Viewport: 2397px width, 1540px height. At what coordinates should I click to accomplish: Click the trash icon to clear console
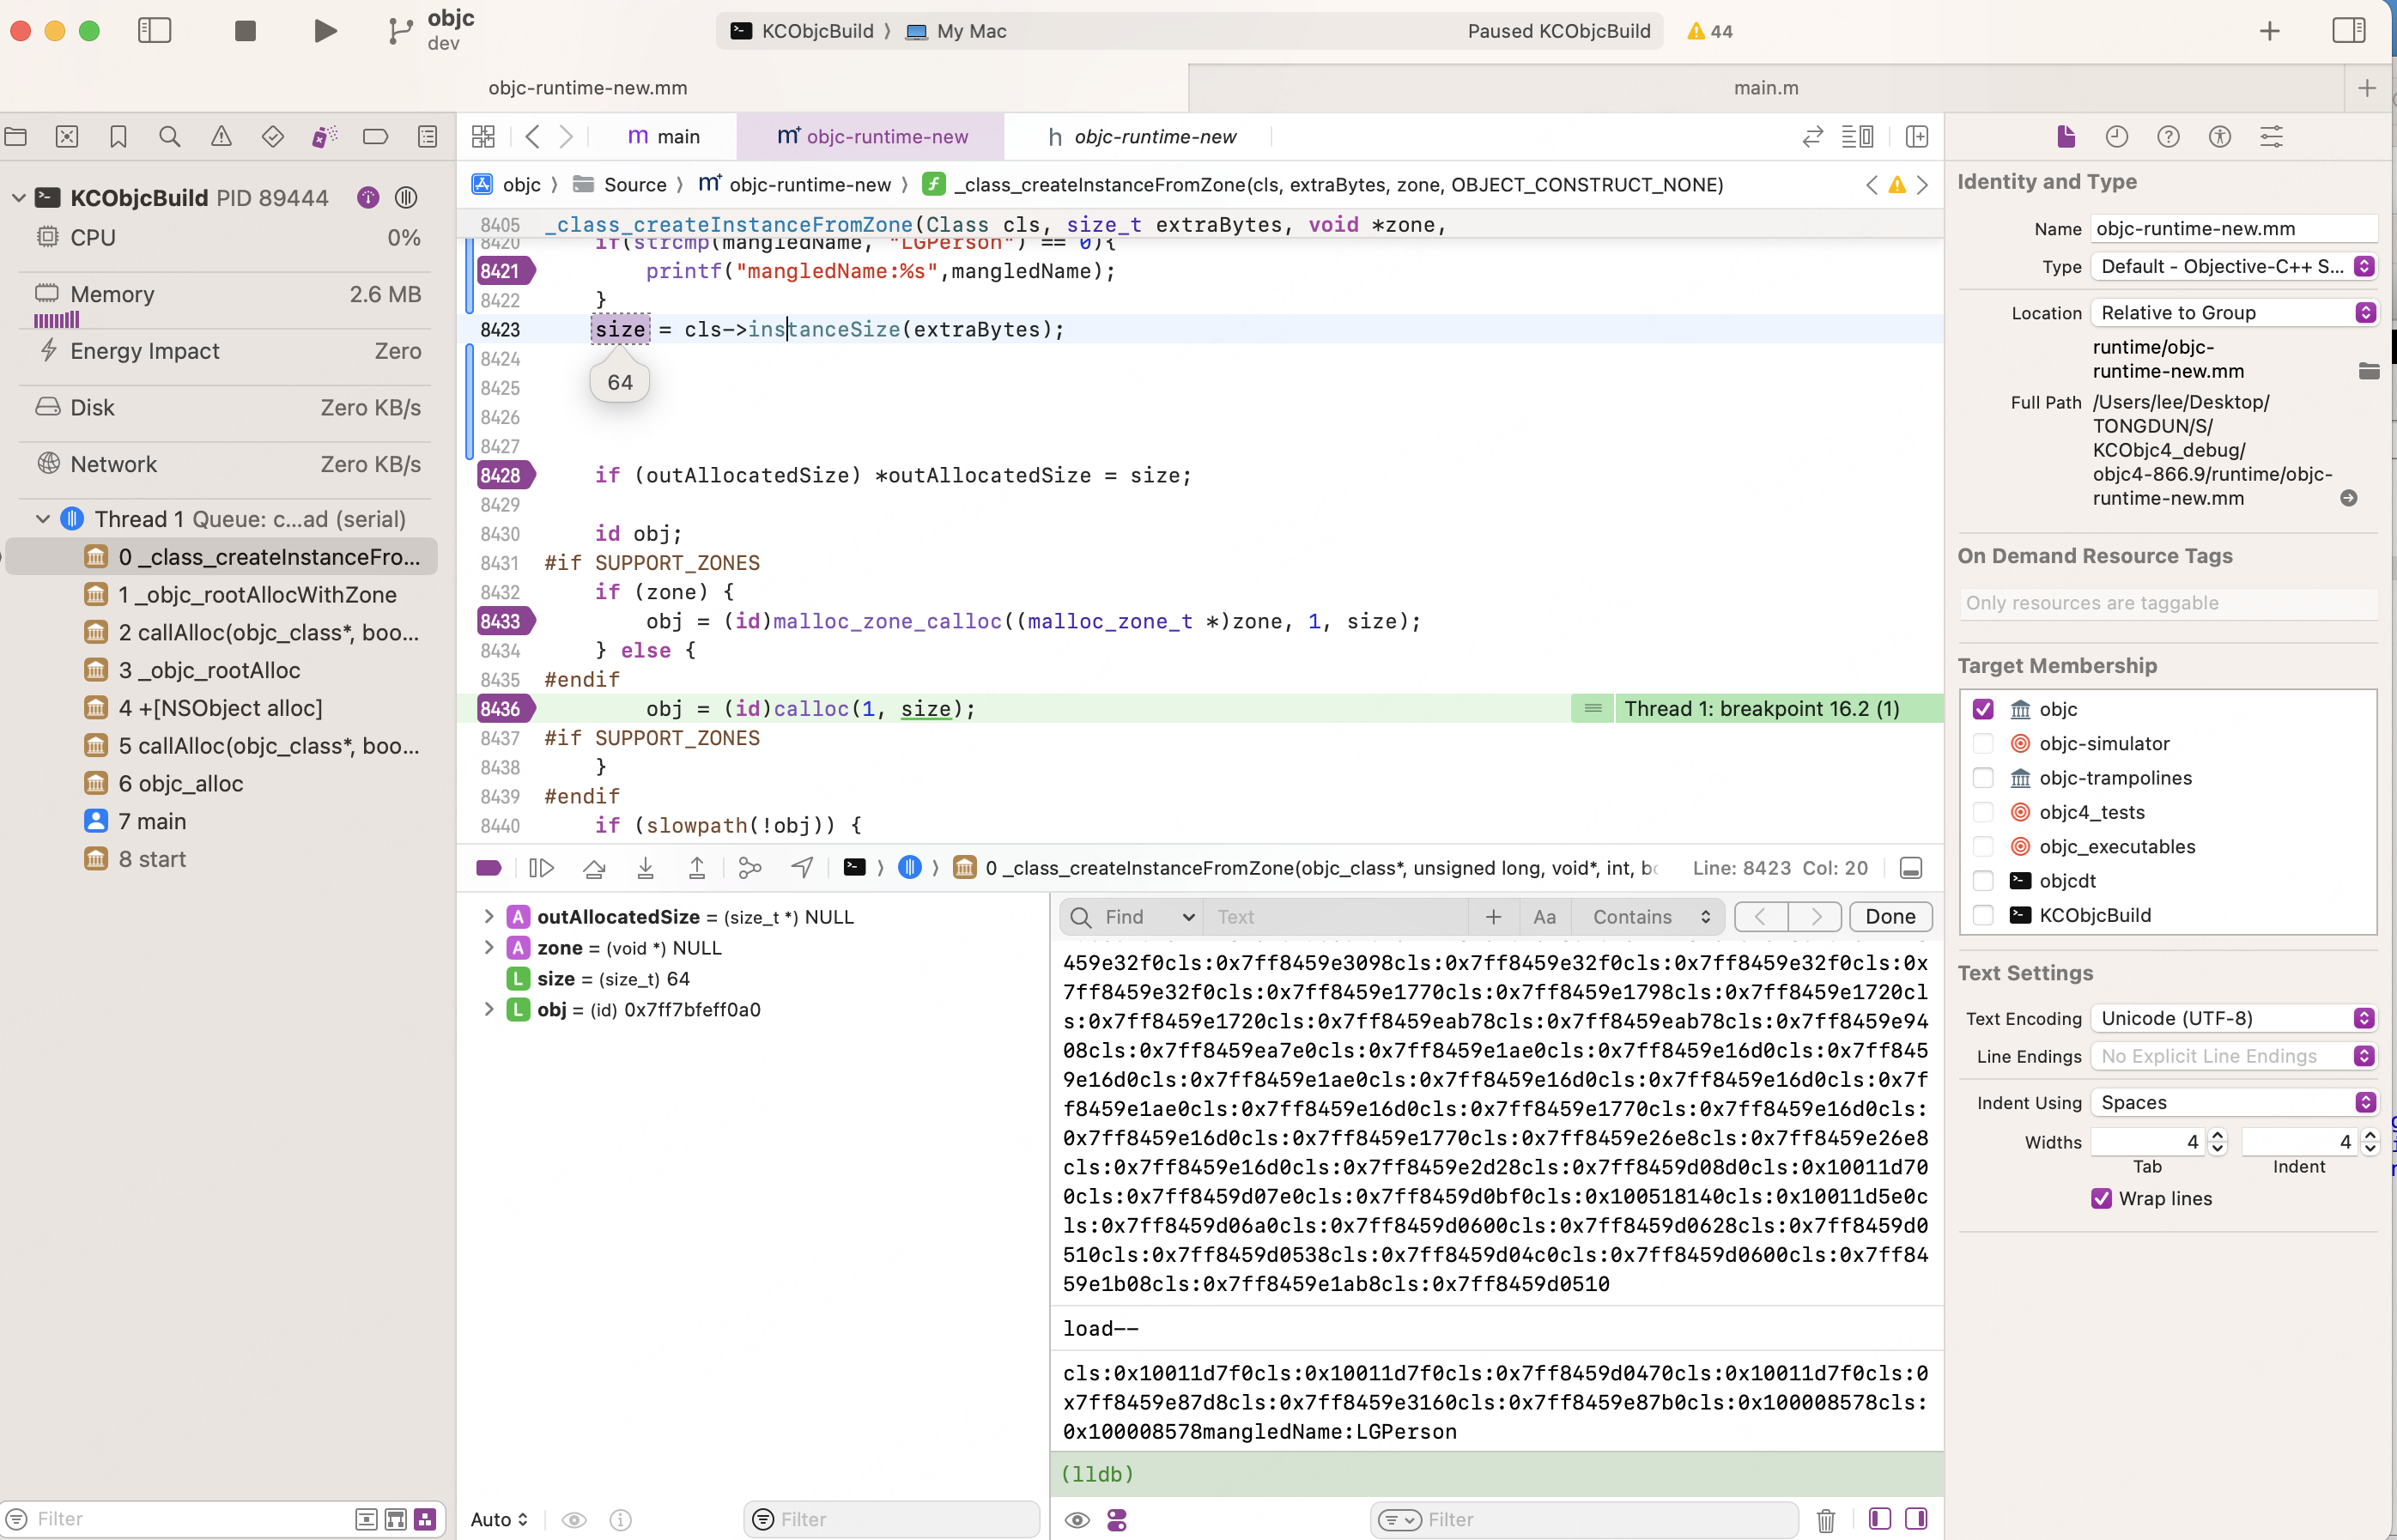click(x=1825, y=1520)
